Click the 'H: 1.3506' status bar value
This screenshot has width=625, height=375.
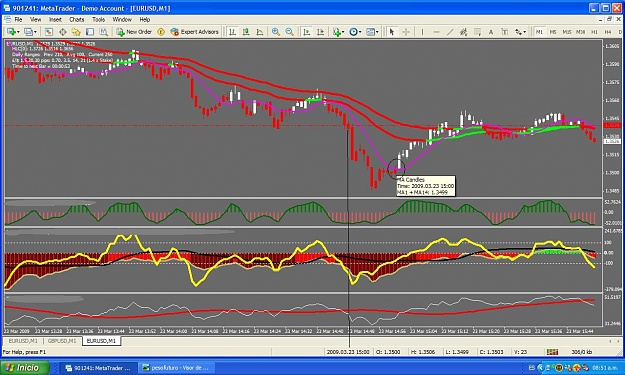423,352
